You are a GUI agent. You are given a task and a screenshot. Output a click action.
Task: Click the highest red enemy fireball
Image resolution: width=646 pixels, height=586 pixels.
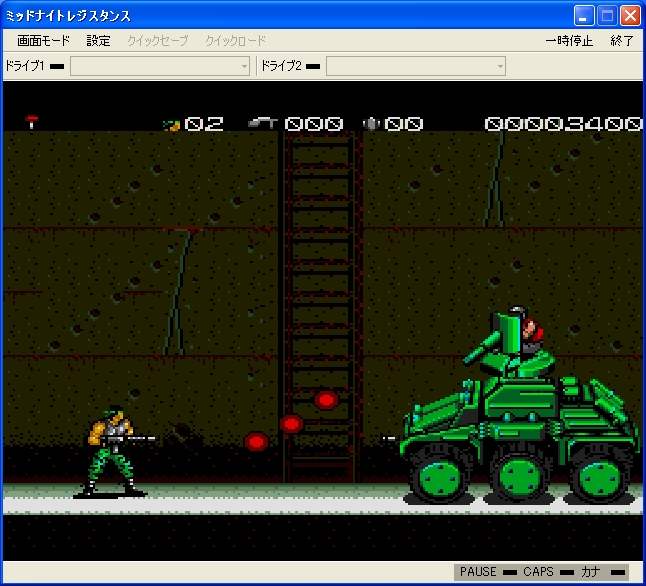326,399
